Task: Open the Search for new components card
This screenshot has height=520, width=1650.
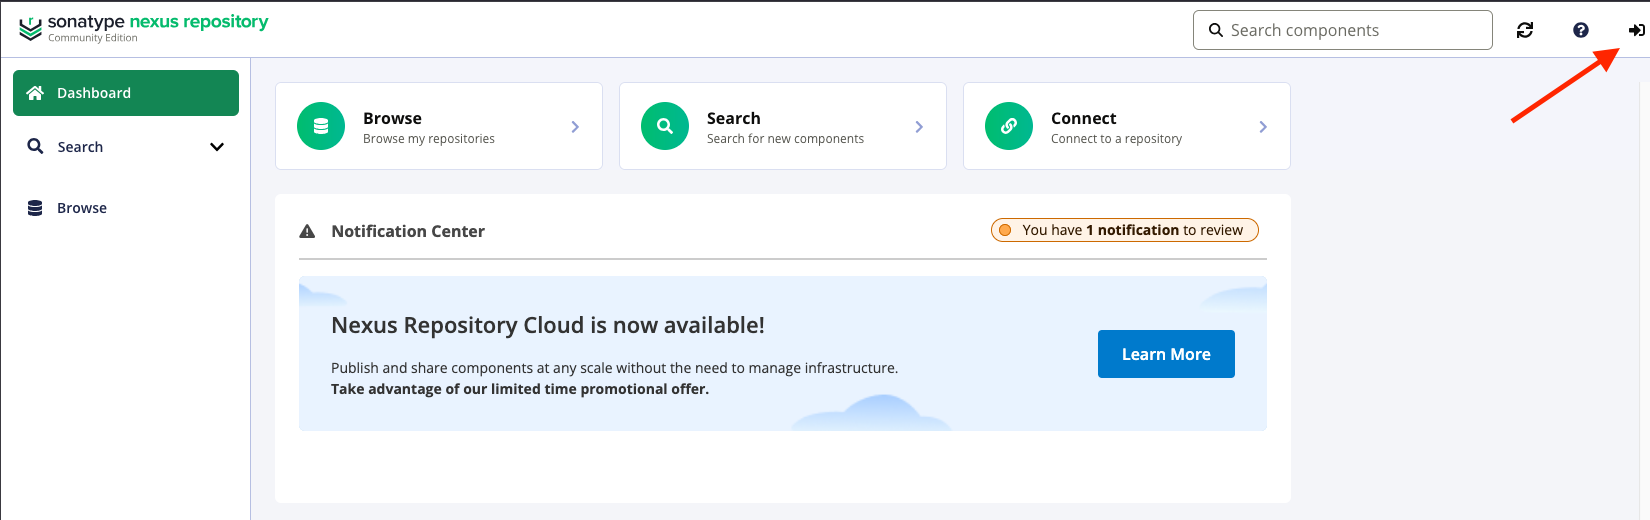Action: click(x=783, y=126)
